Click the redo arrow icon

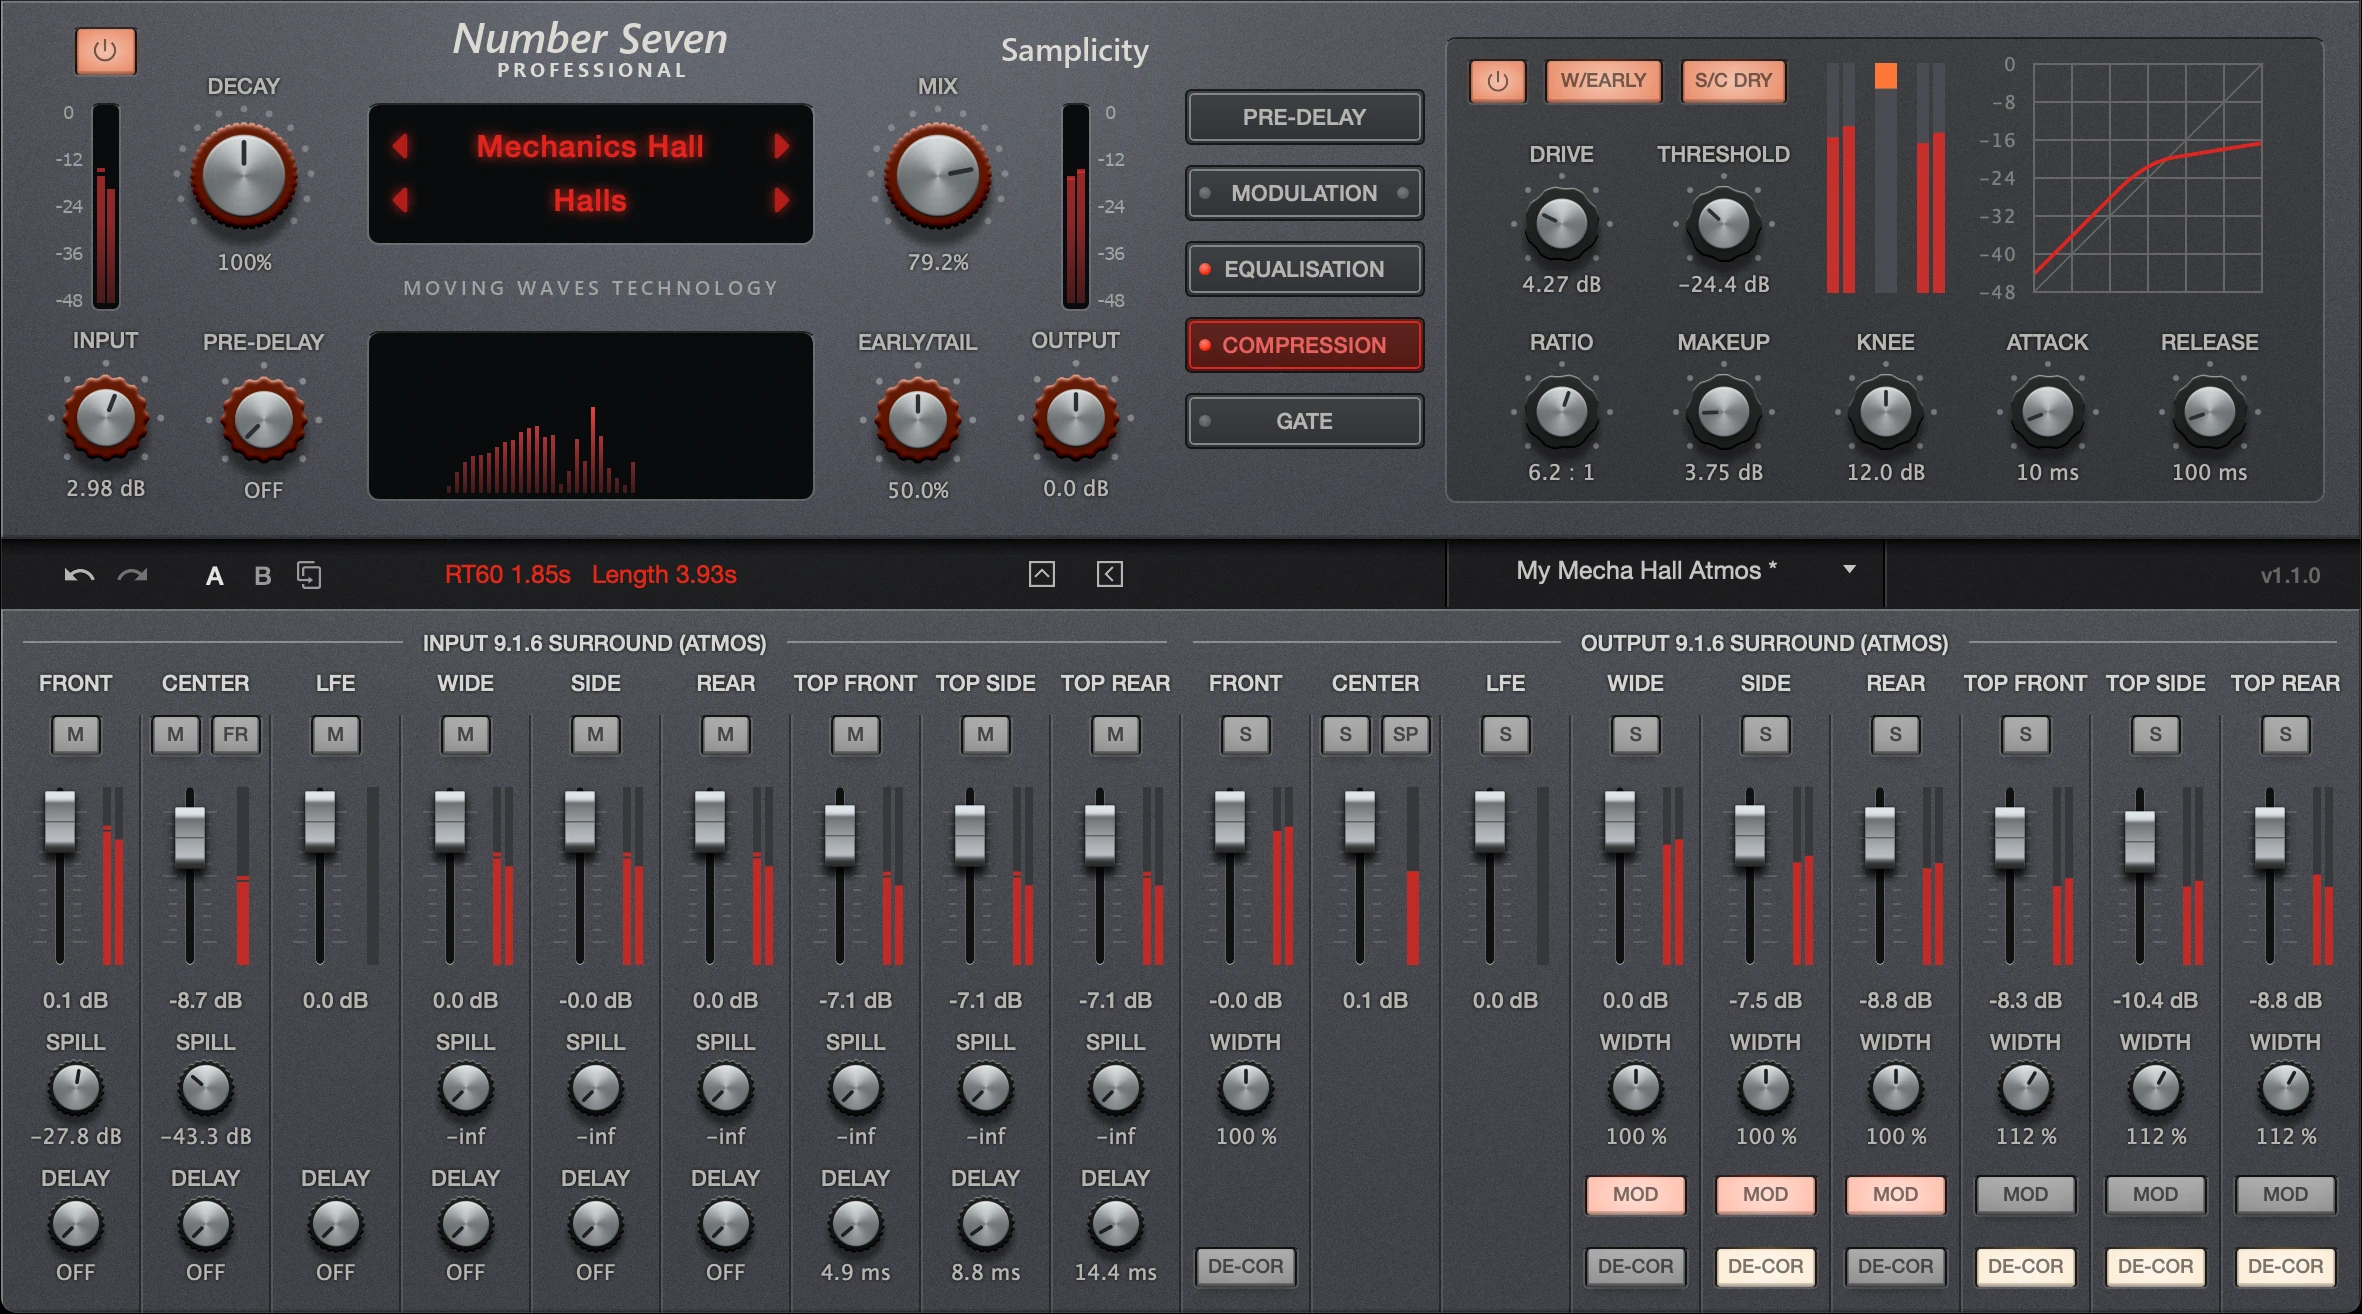[x=133, y=575]
